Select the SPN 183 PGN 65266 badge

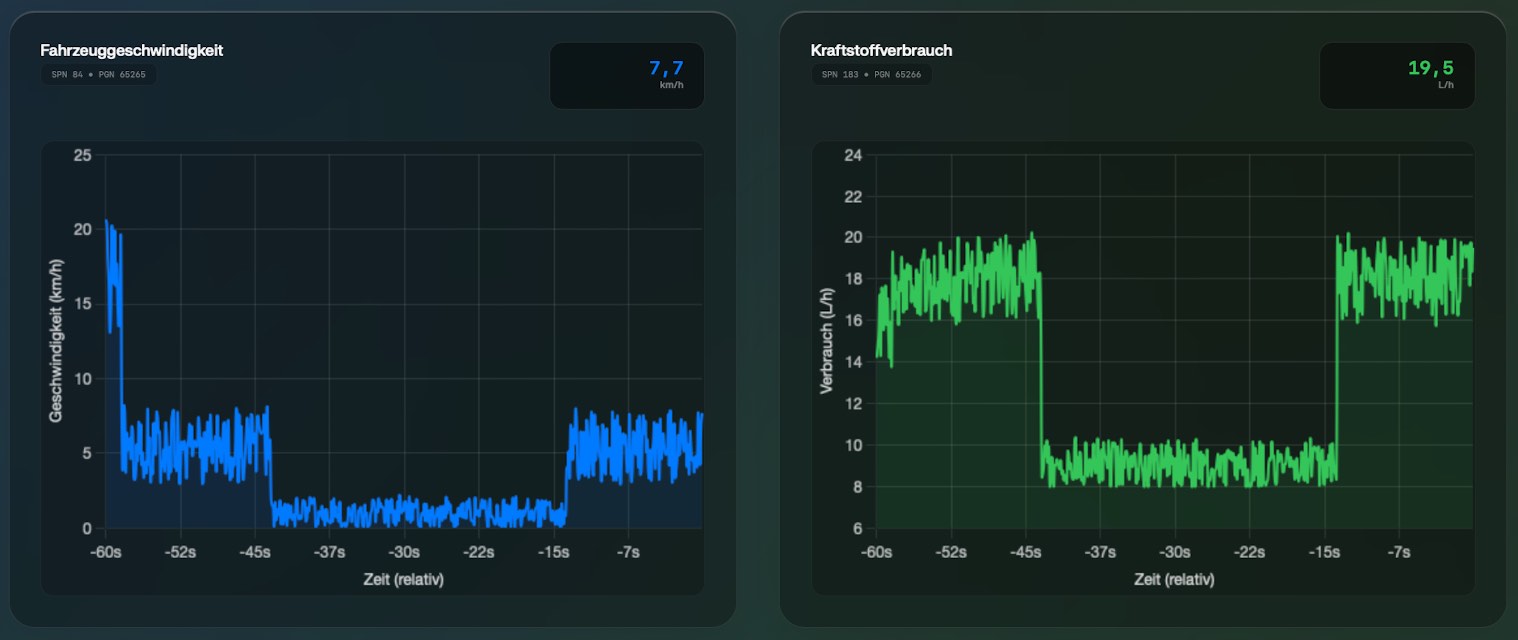click(x=871, y=75)
